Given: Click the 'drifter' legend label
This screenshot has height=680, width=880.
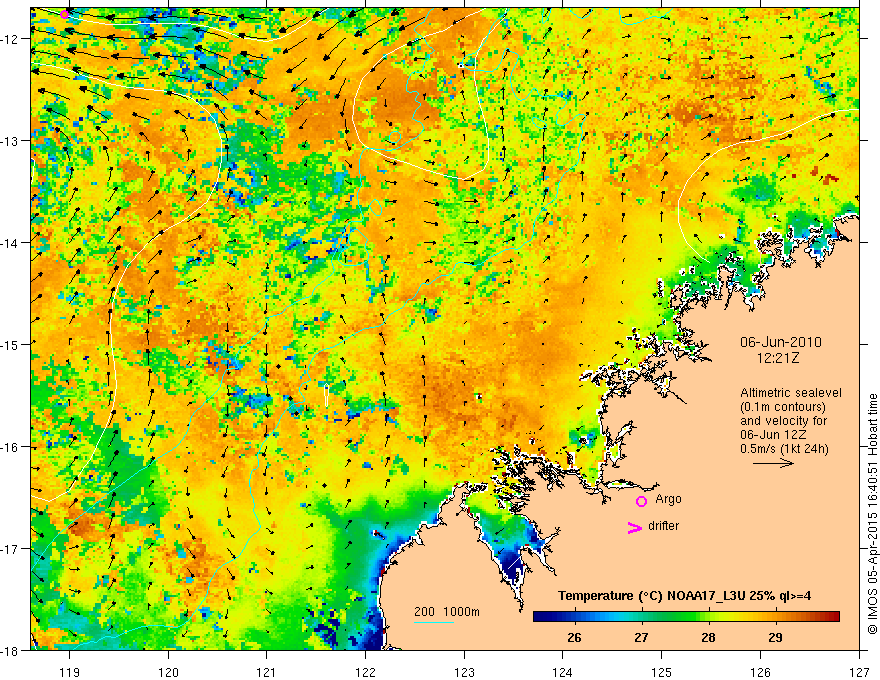Looking at the screenshot, I should click(x=663, y=526).
